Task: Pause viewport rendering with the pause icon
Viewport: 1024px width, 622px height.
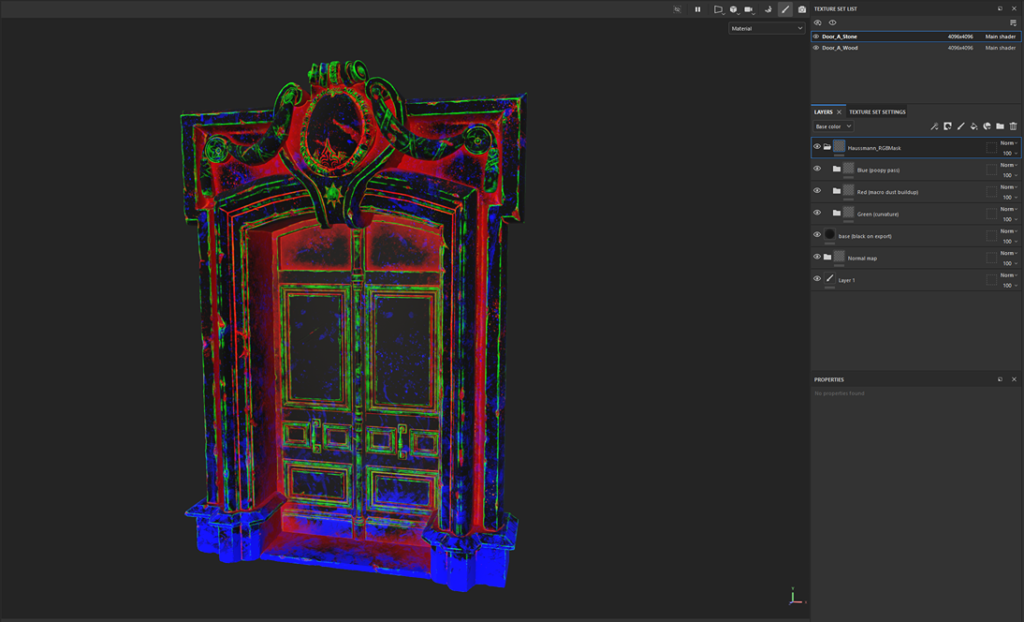Action: point(698,9)
